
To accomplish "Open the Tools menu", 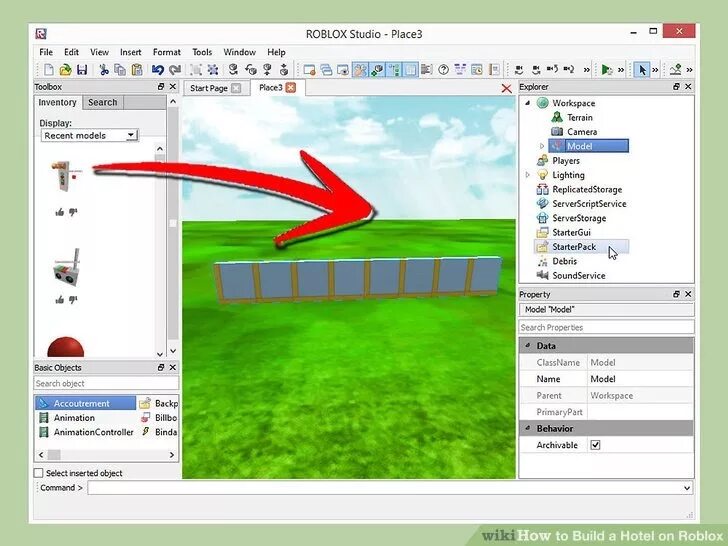I will coord(202,52).
